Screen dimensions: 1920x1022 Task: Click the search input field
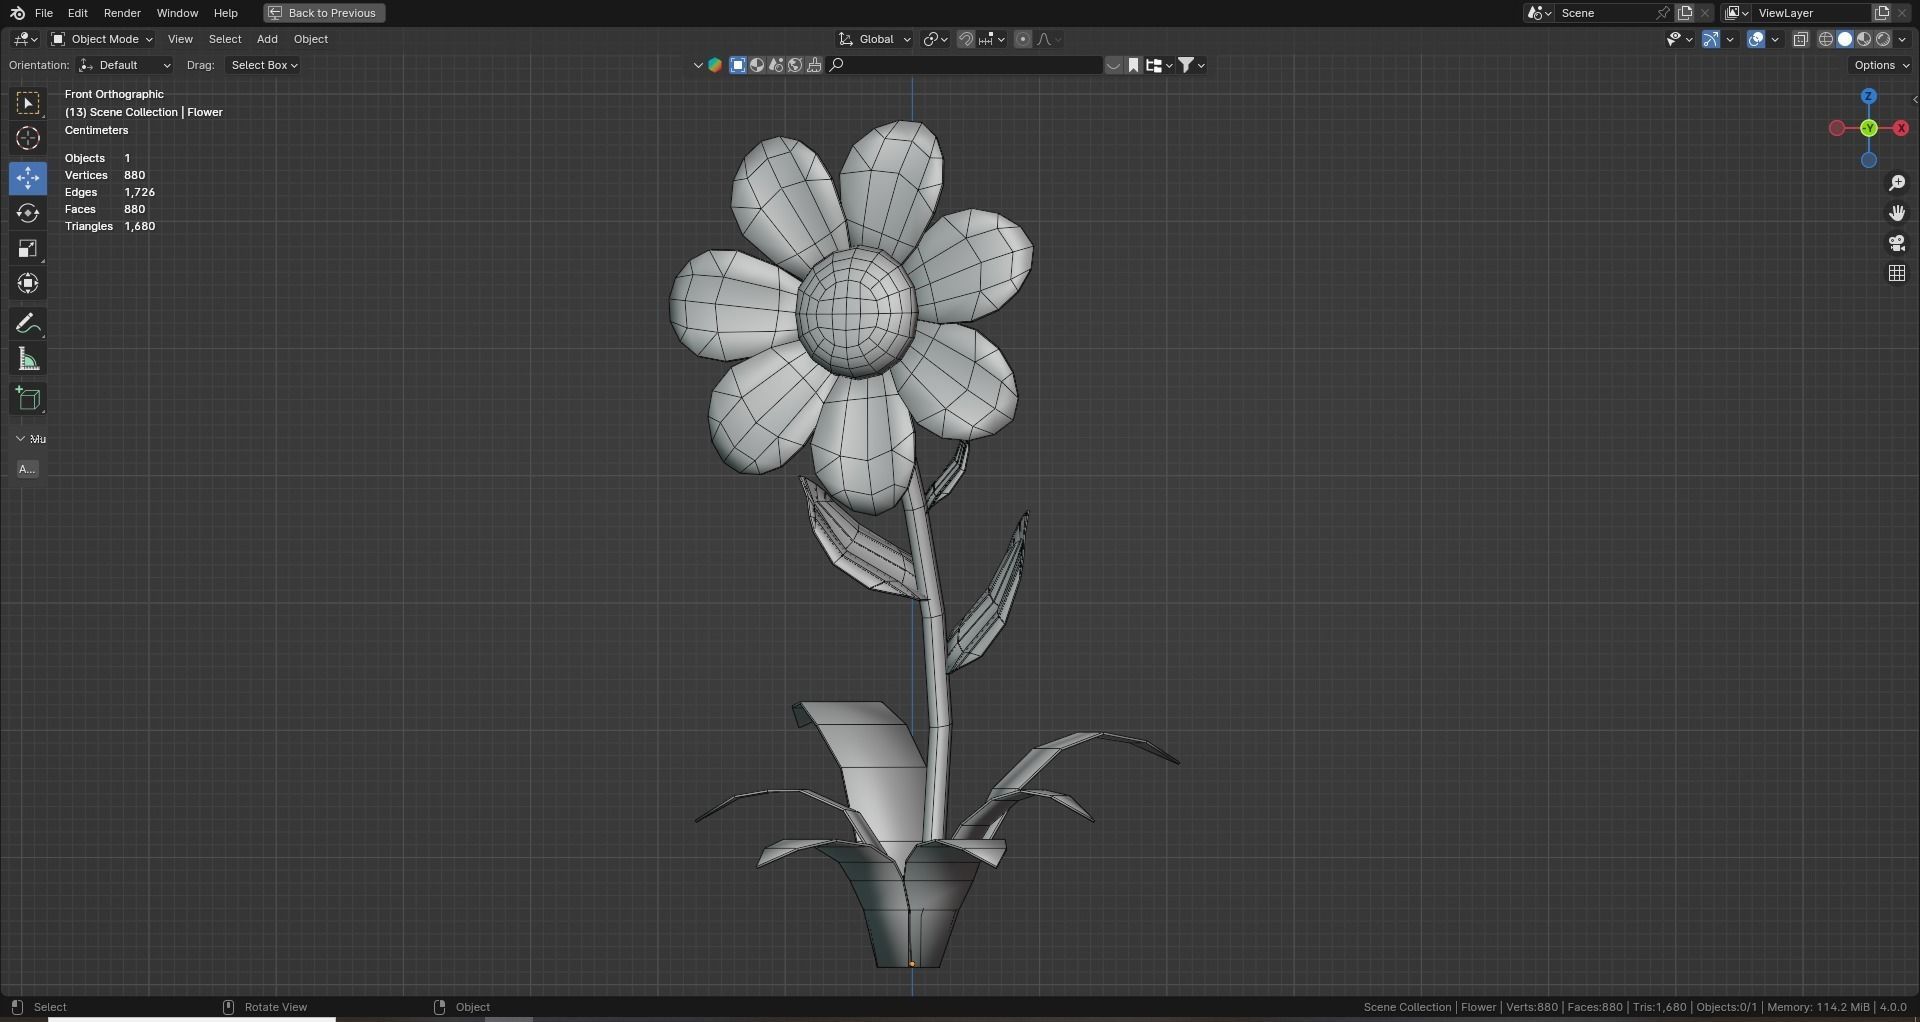click(x=966, y=65)
